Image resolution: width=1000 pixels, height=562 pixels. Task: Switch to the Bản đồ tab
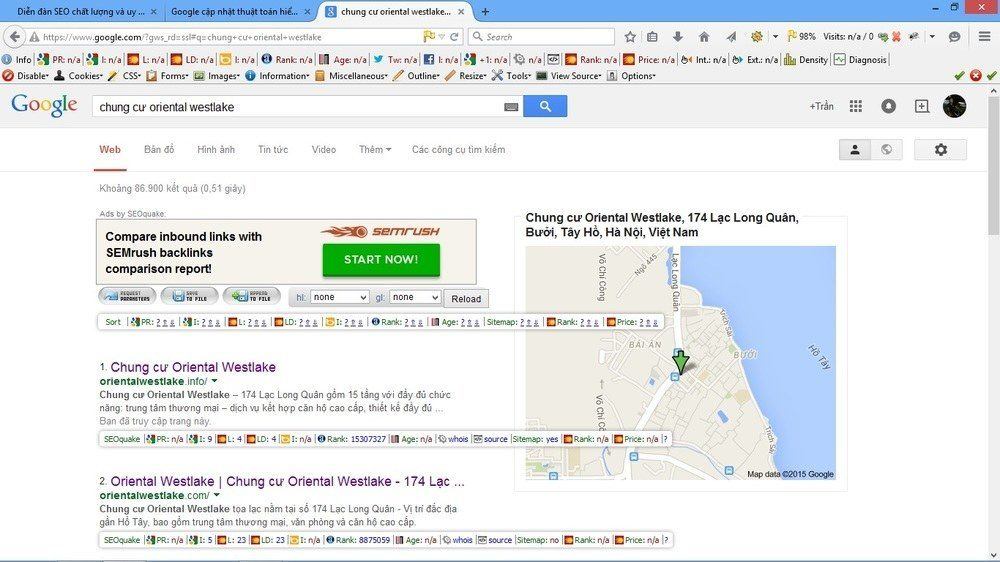coord(159,149)
